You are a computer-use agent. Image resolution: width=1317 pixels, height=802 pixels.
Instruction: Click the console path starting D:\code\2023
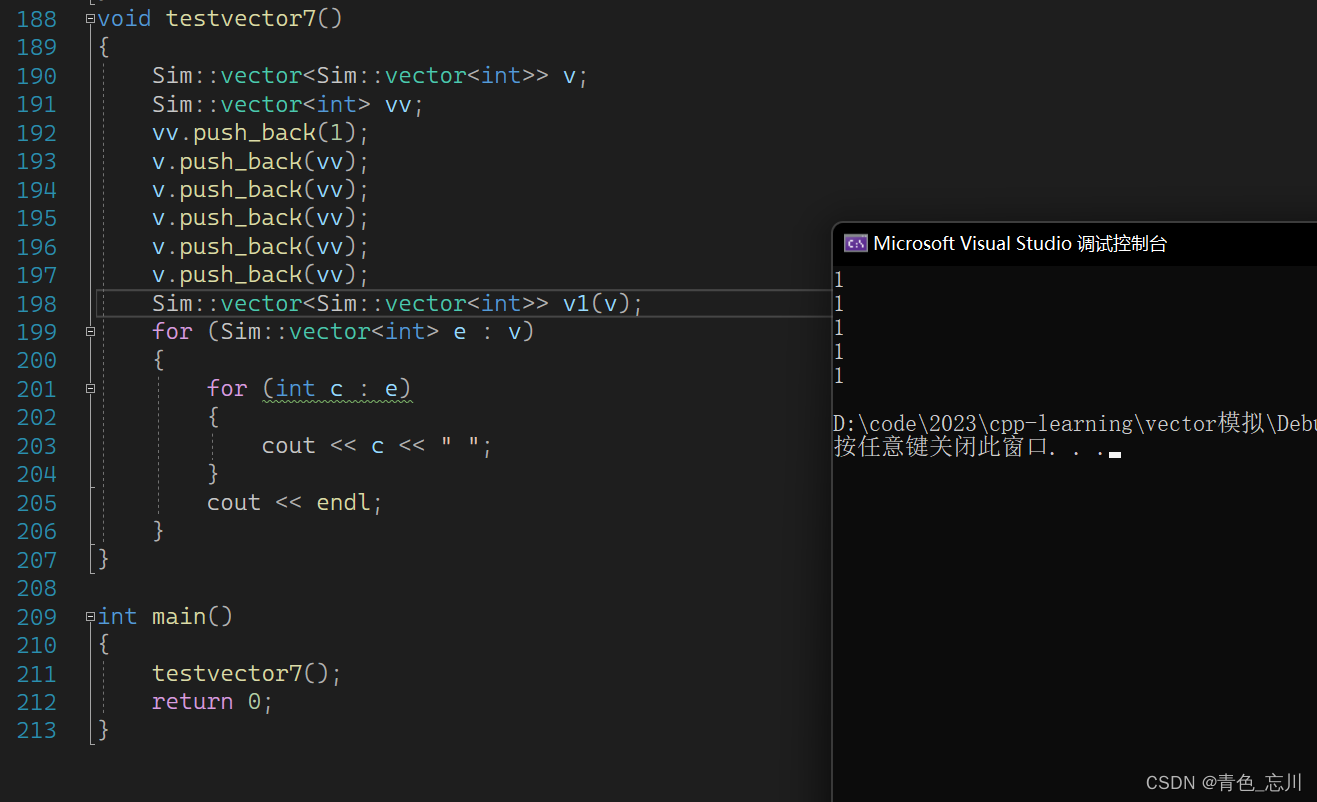point(1074,424)
